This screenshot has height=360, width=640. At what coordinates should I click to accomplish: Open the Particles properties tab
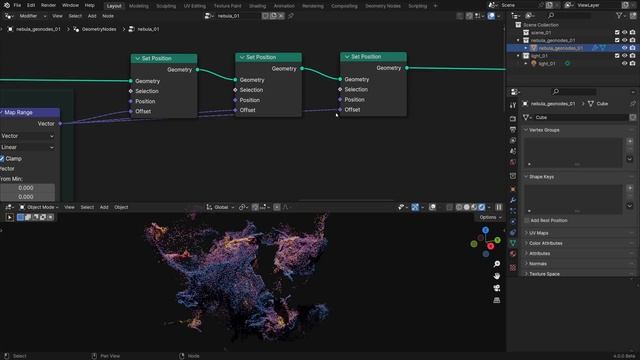coord(513,211)
